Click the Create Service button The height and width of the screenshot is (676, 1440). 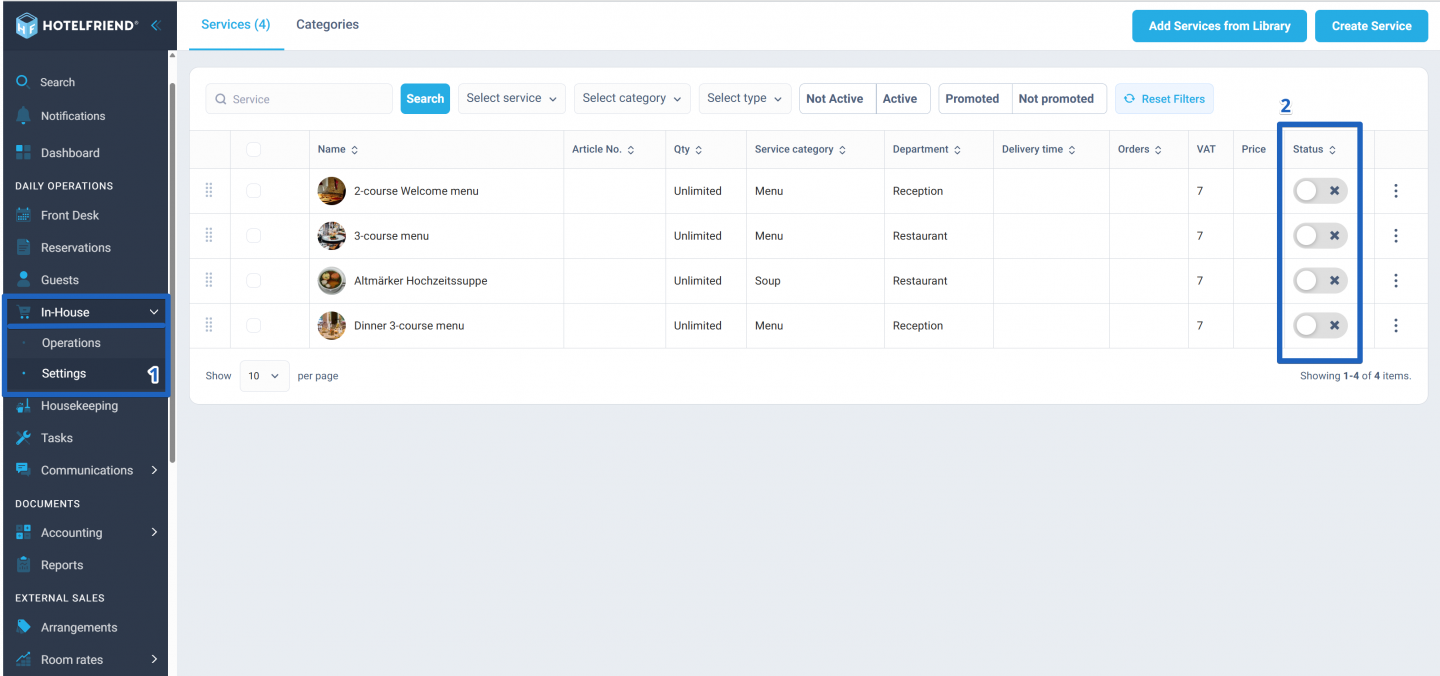click(x=1371, y=26)
